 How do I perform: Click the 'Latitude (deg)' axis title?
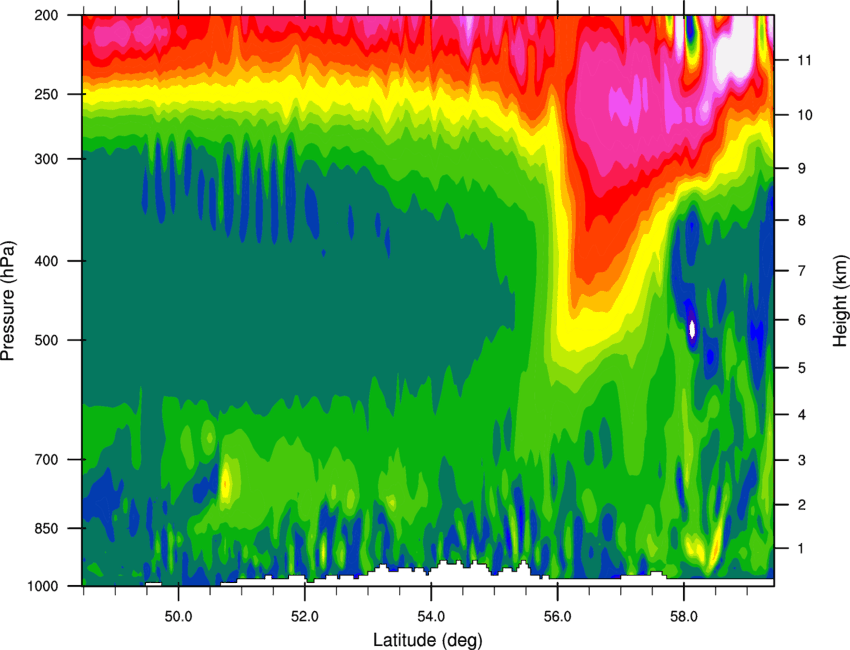coord(428,640)
